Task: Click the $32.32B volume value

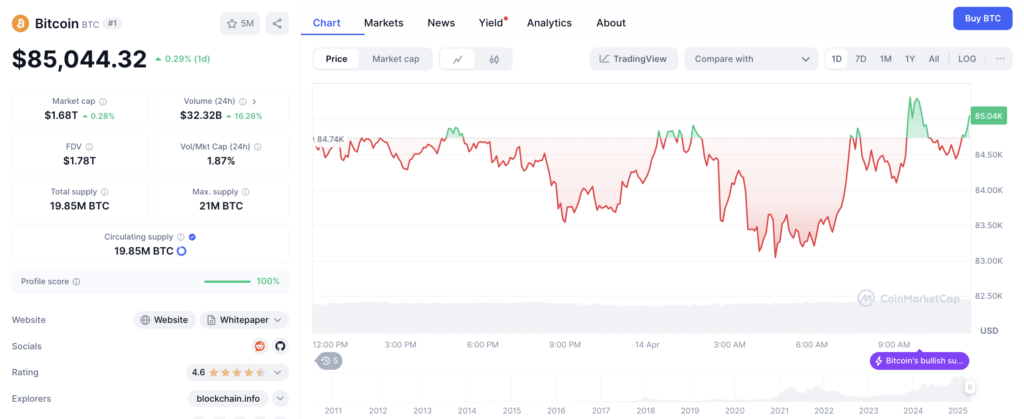Action: click(201, 116)
